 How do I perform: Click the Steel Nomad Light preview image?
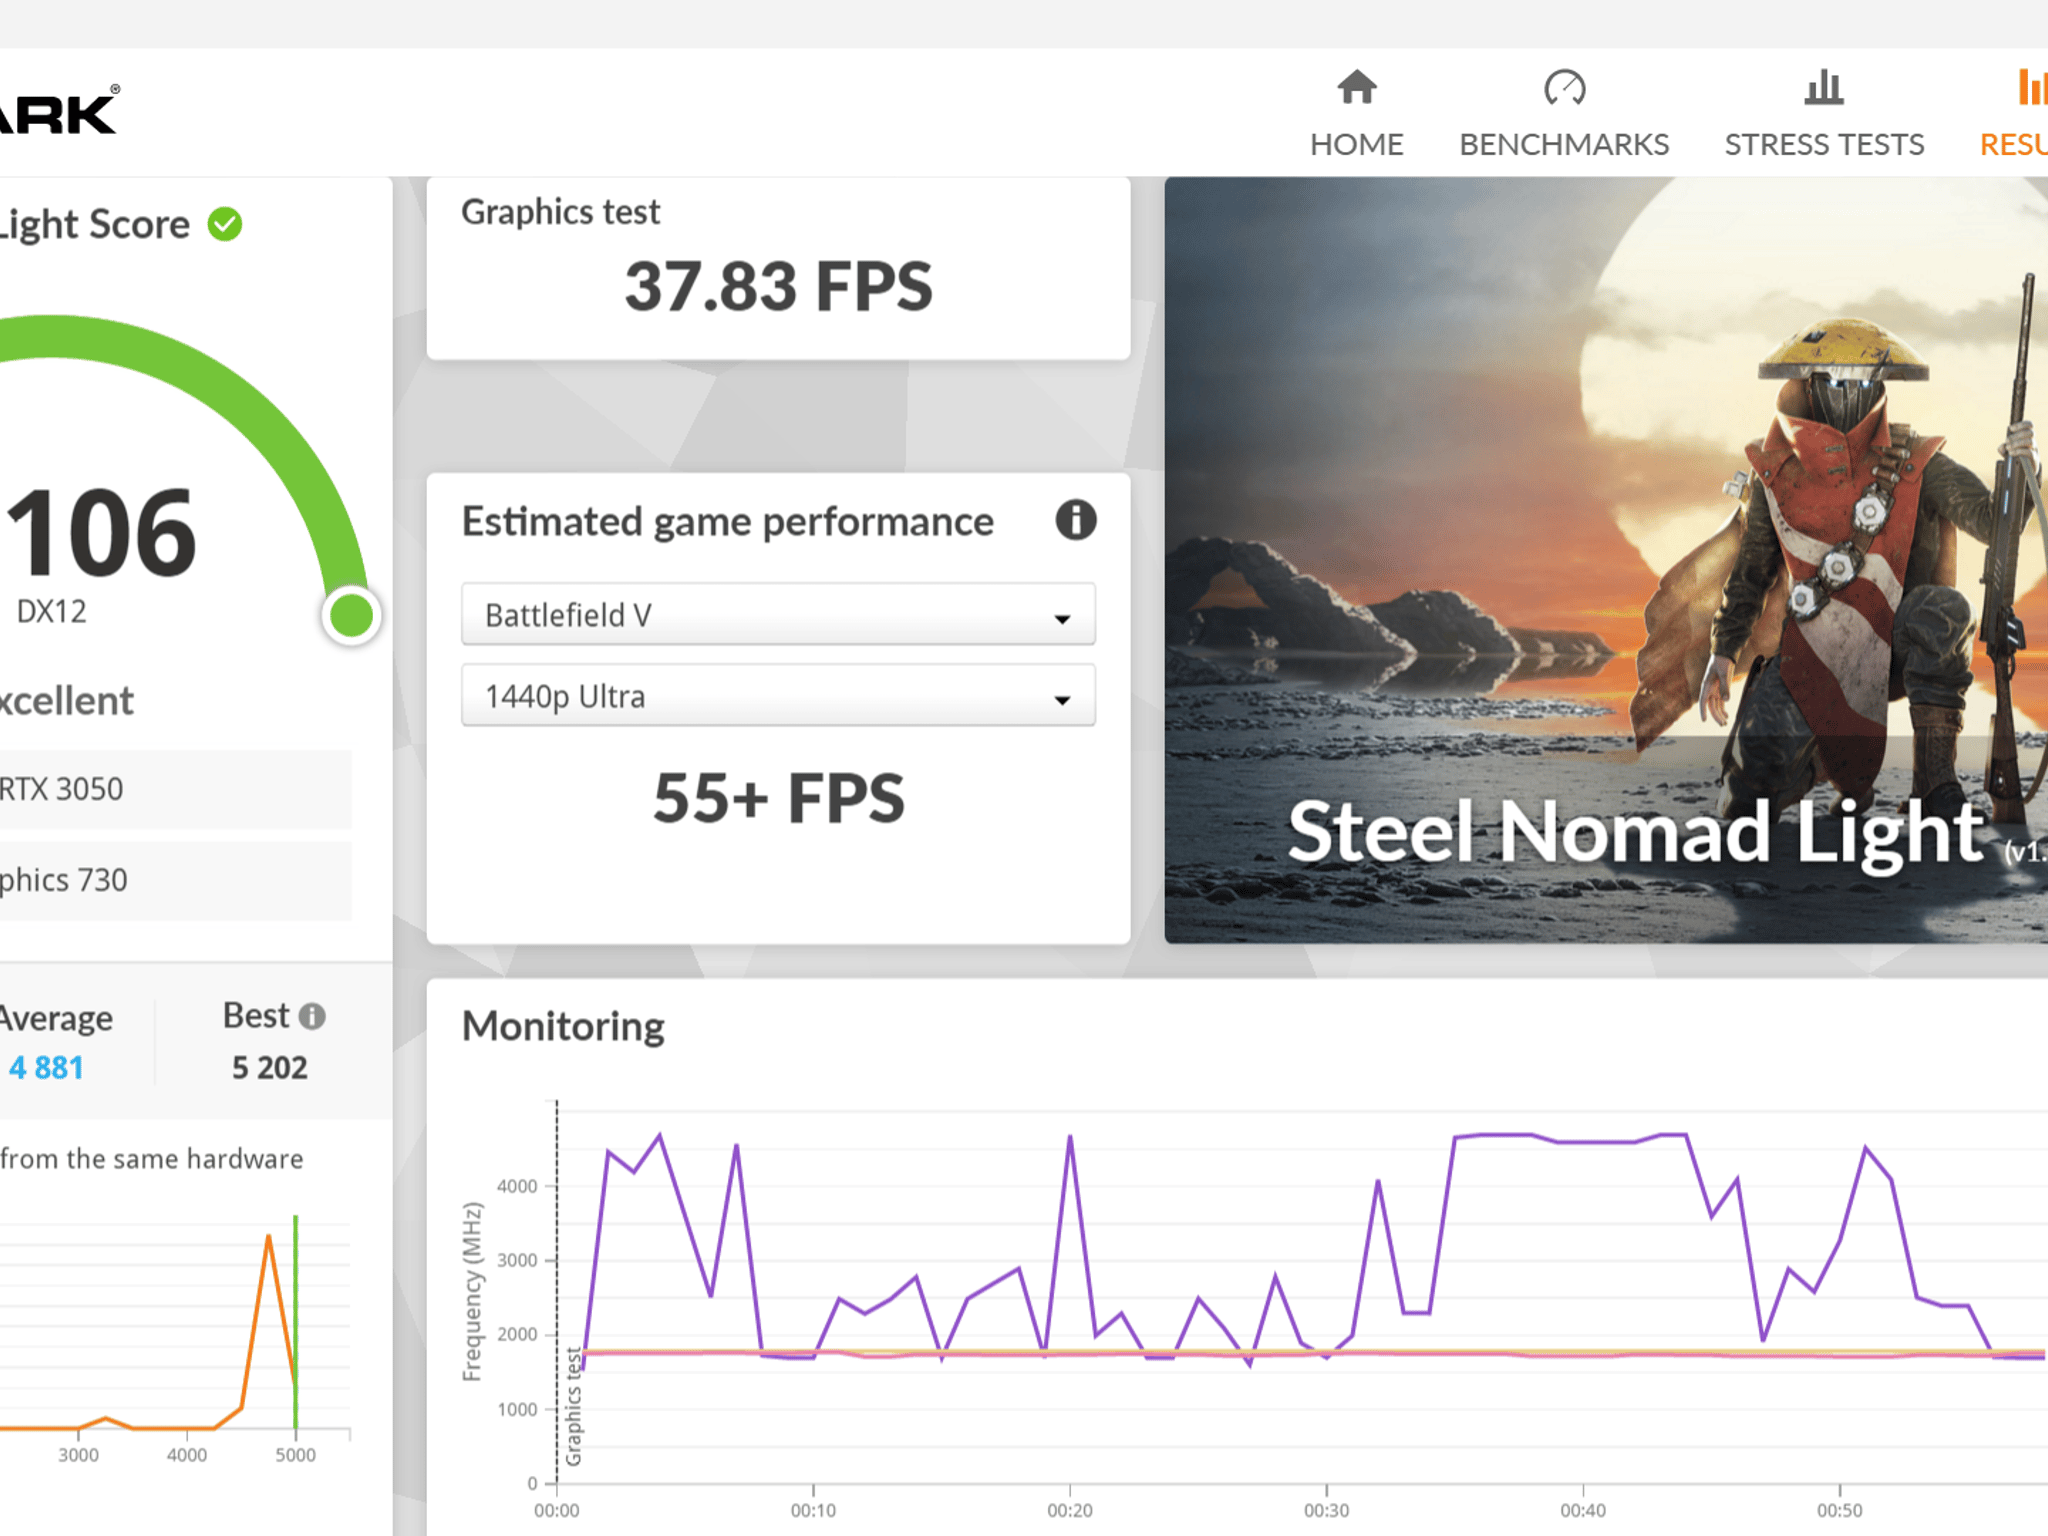[x=1606, y=560]
